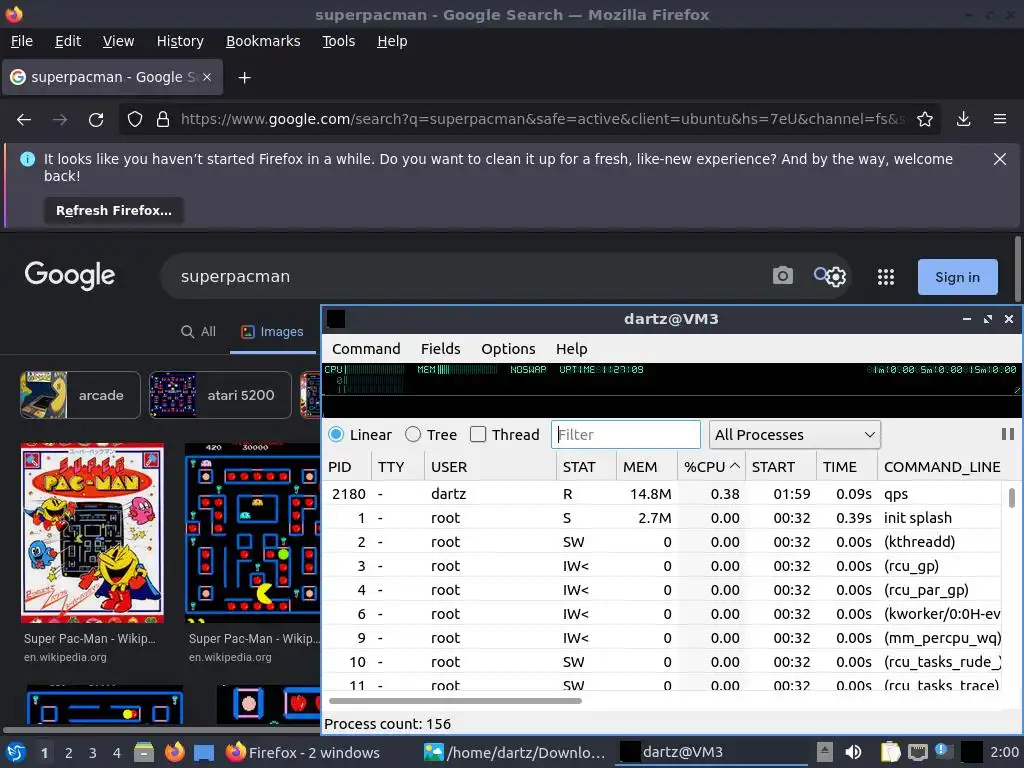This screenshot has height=768, width=1024.
Task: Select the arcade filter chip
Action: (80, 395)
